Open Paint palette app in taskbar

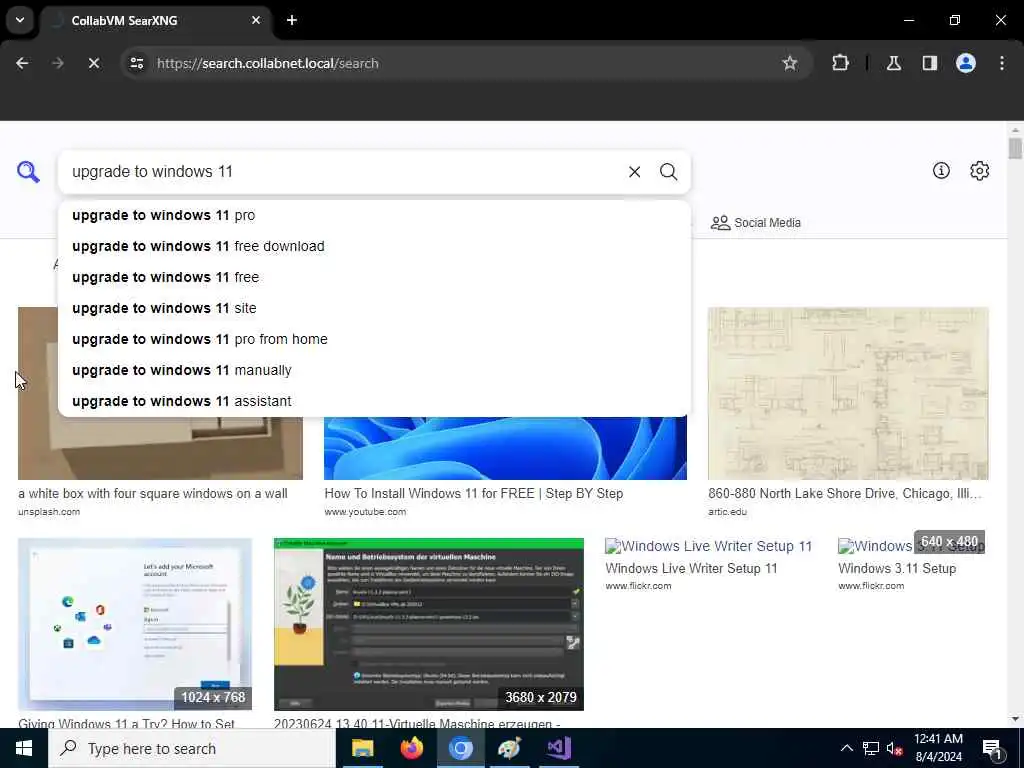pyautogui.click(x=509, y=748)
